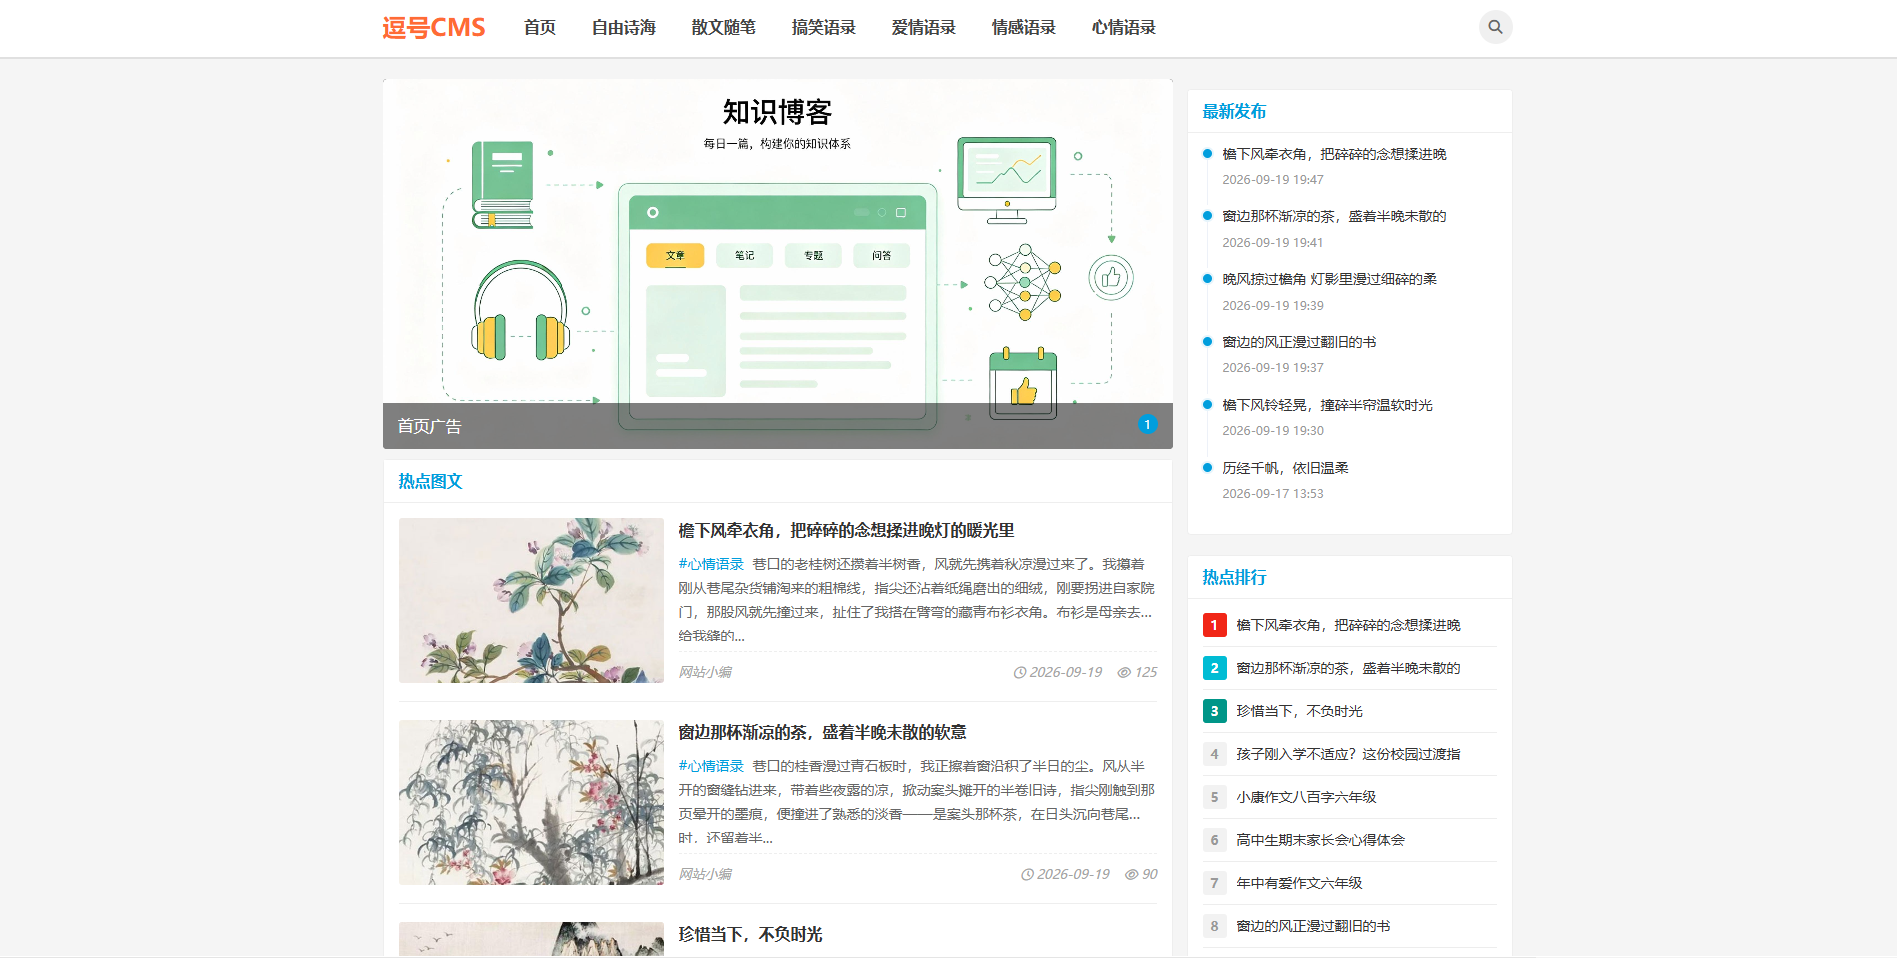
Task: Open 搞笑语录 navigation item
Action: (824, 27)
